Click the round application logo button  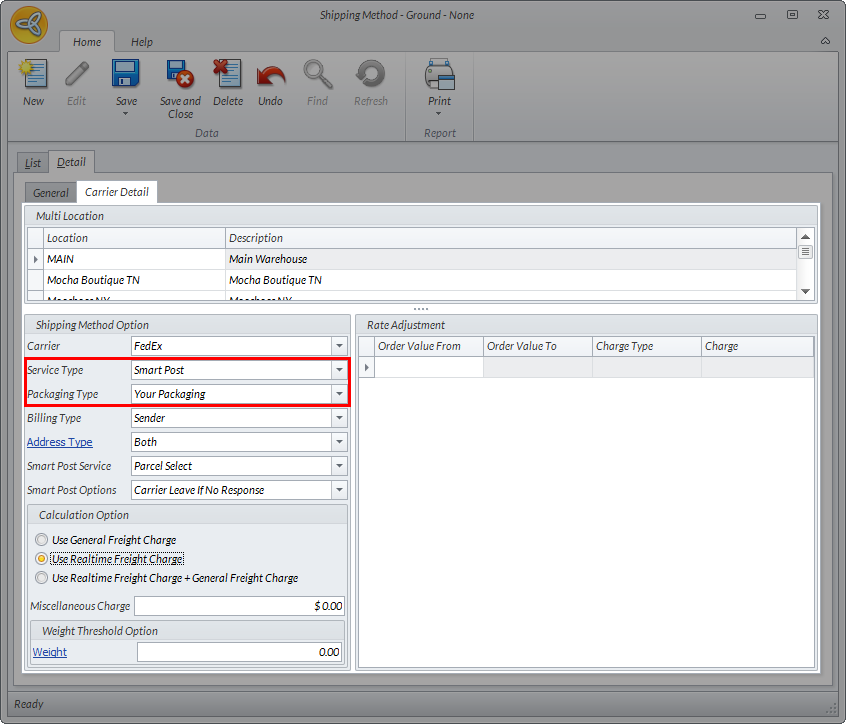click(x=29, y=26)
